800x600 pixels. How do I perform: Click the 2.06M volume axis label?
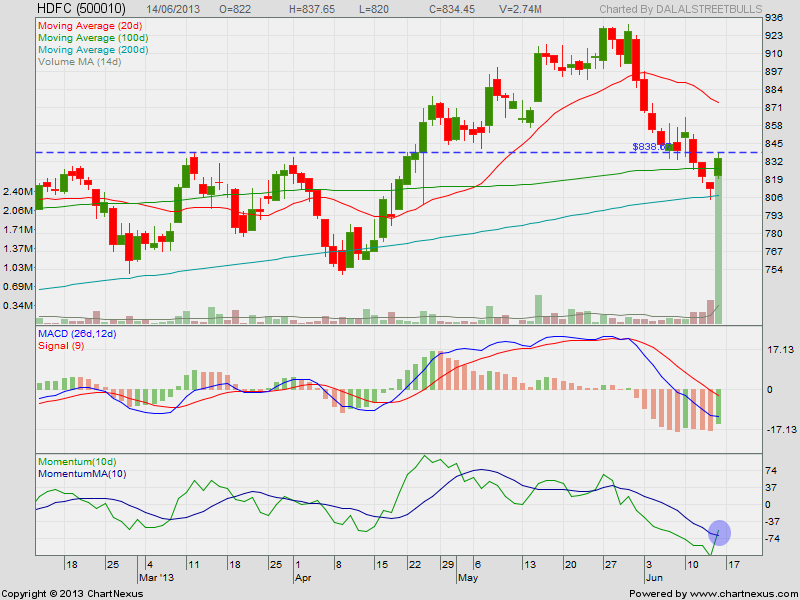[x=17, y=211]
